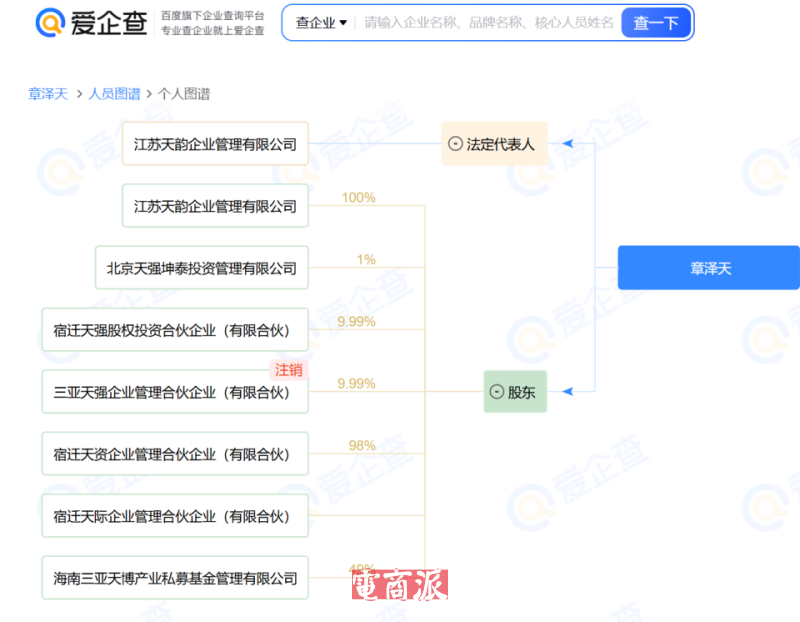Focus the company name search input field
Viewport: 800px width, 622px height.
(488, 23)
